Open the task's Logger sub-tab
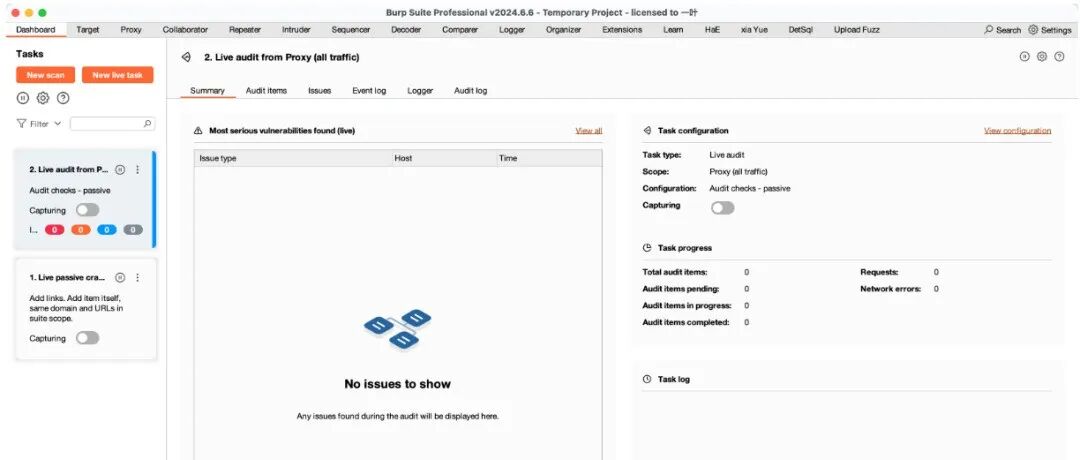The image size is (1080, 460). [x=420, y=90]
